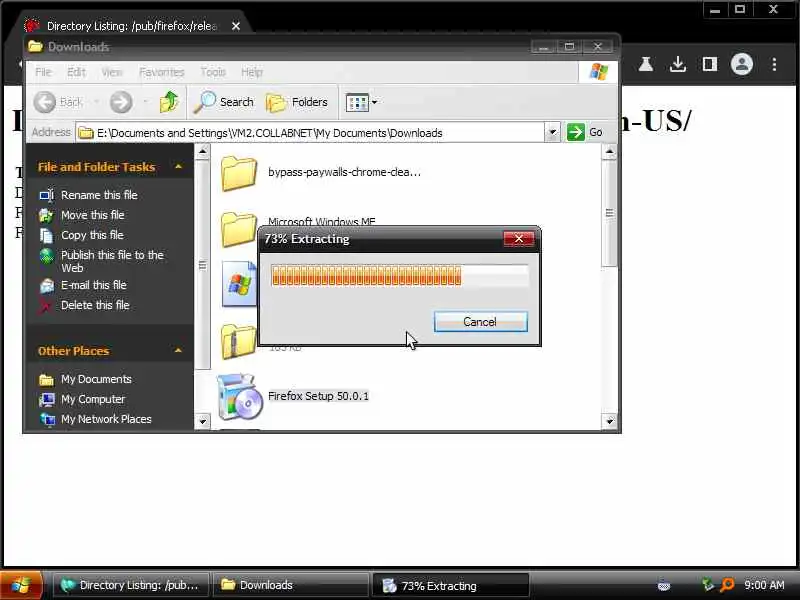The height and width of the screenshot is (600, 800).
Task: Click the task pane scroll up arrow
Action: [203, 152]
